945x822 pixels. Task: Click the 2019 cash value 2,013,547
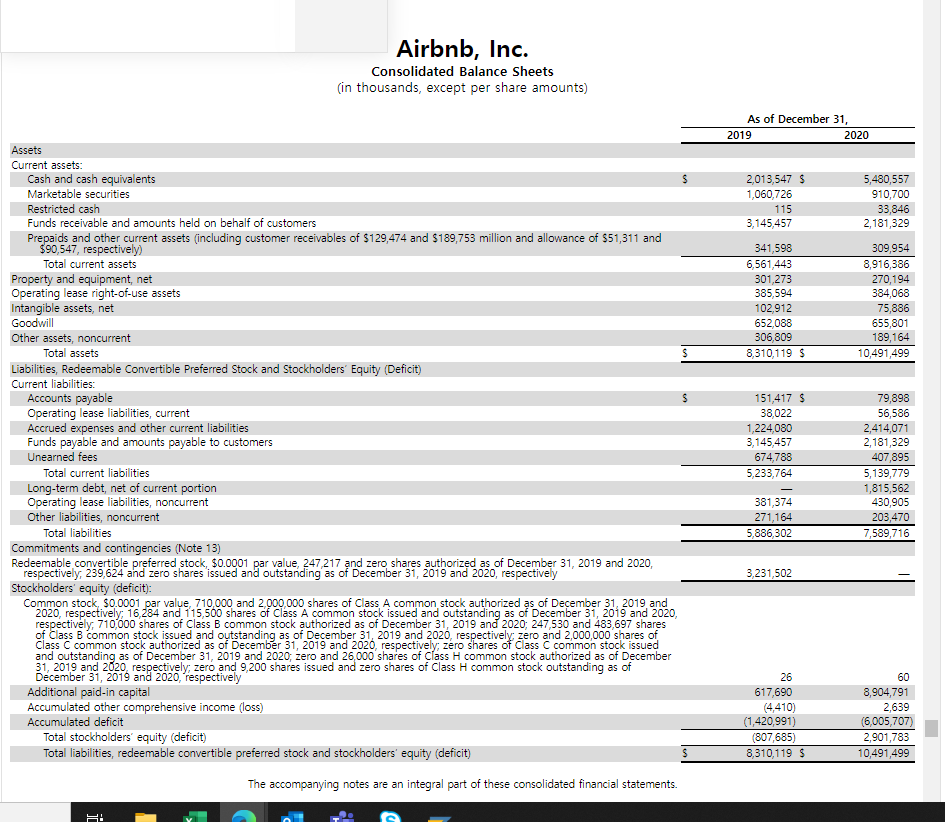click(x=768, y=179)
